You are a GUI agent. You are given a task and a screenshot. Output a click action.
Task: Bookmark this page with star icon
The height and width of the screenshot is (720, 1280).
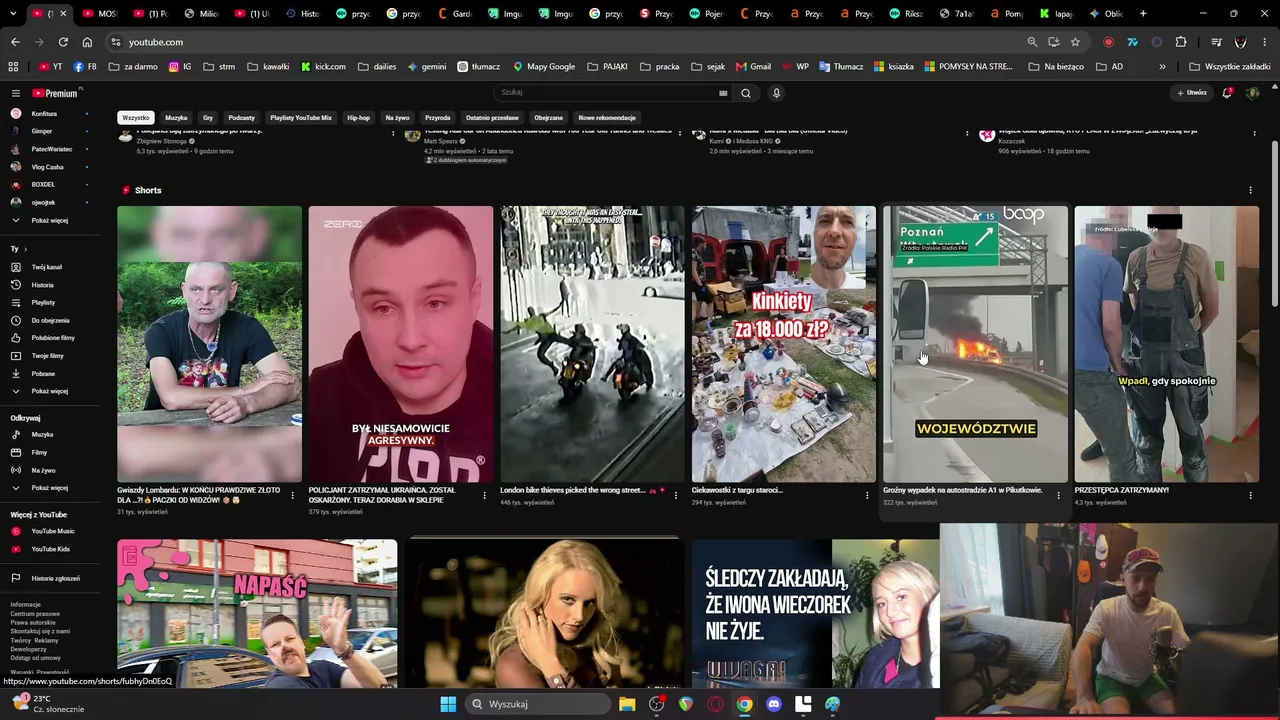click(1075, 42)
